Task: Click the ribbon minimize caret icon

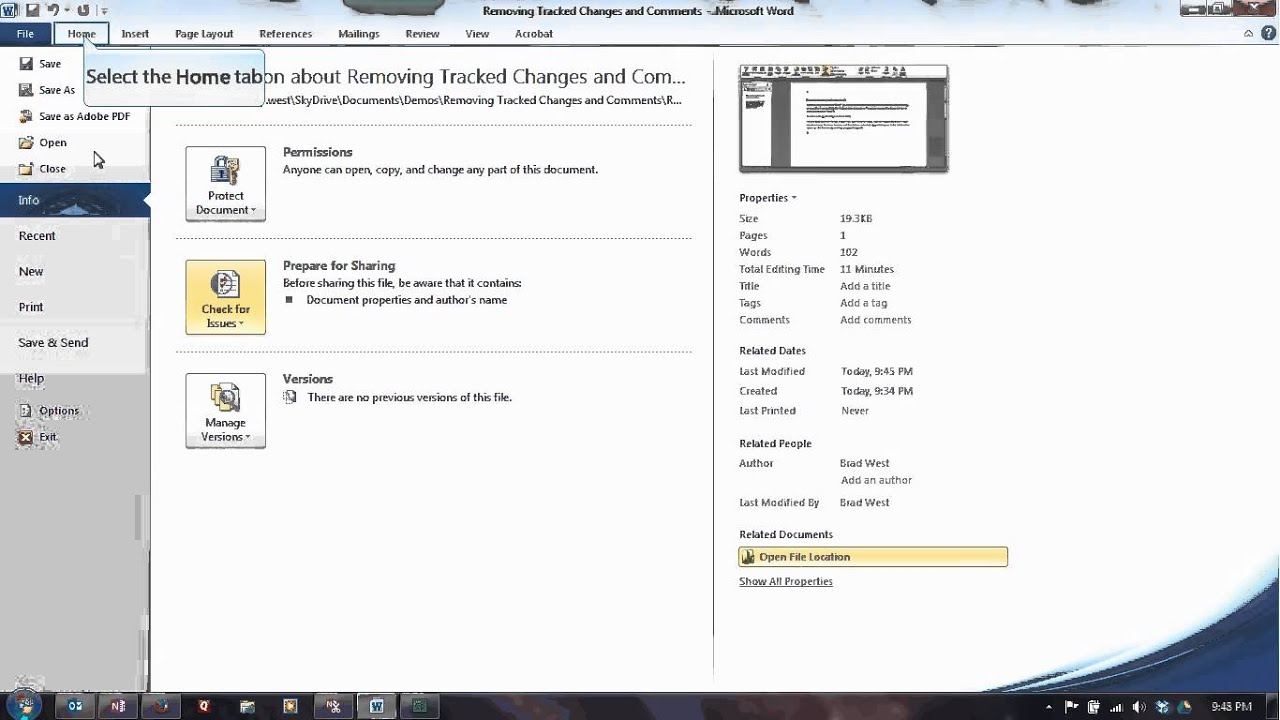Action: click(1248, 33)
